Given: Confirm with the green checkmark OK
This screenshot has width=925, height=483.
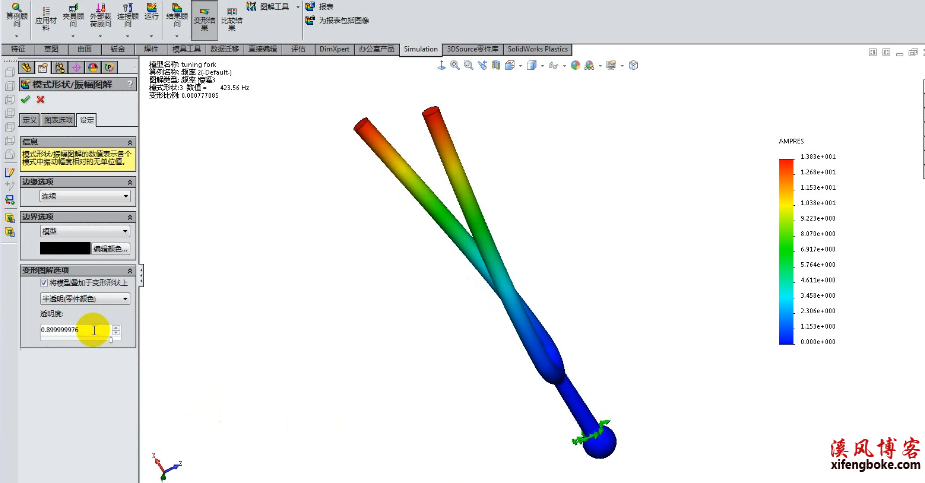Looking at the screenshot, I should (25, 100).
